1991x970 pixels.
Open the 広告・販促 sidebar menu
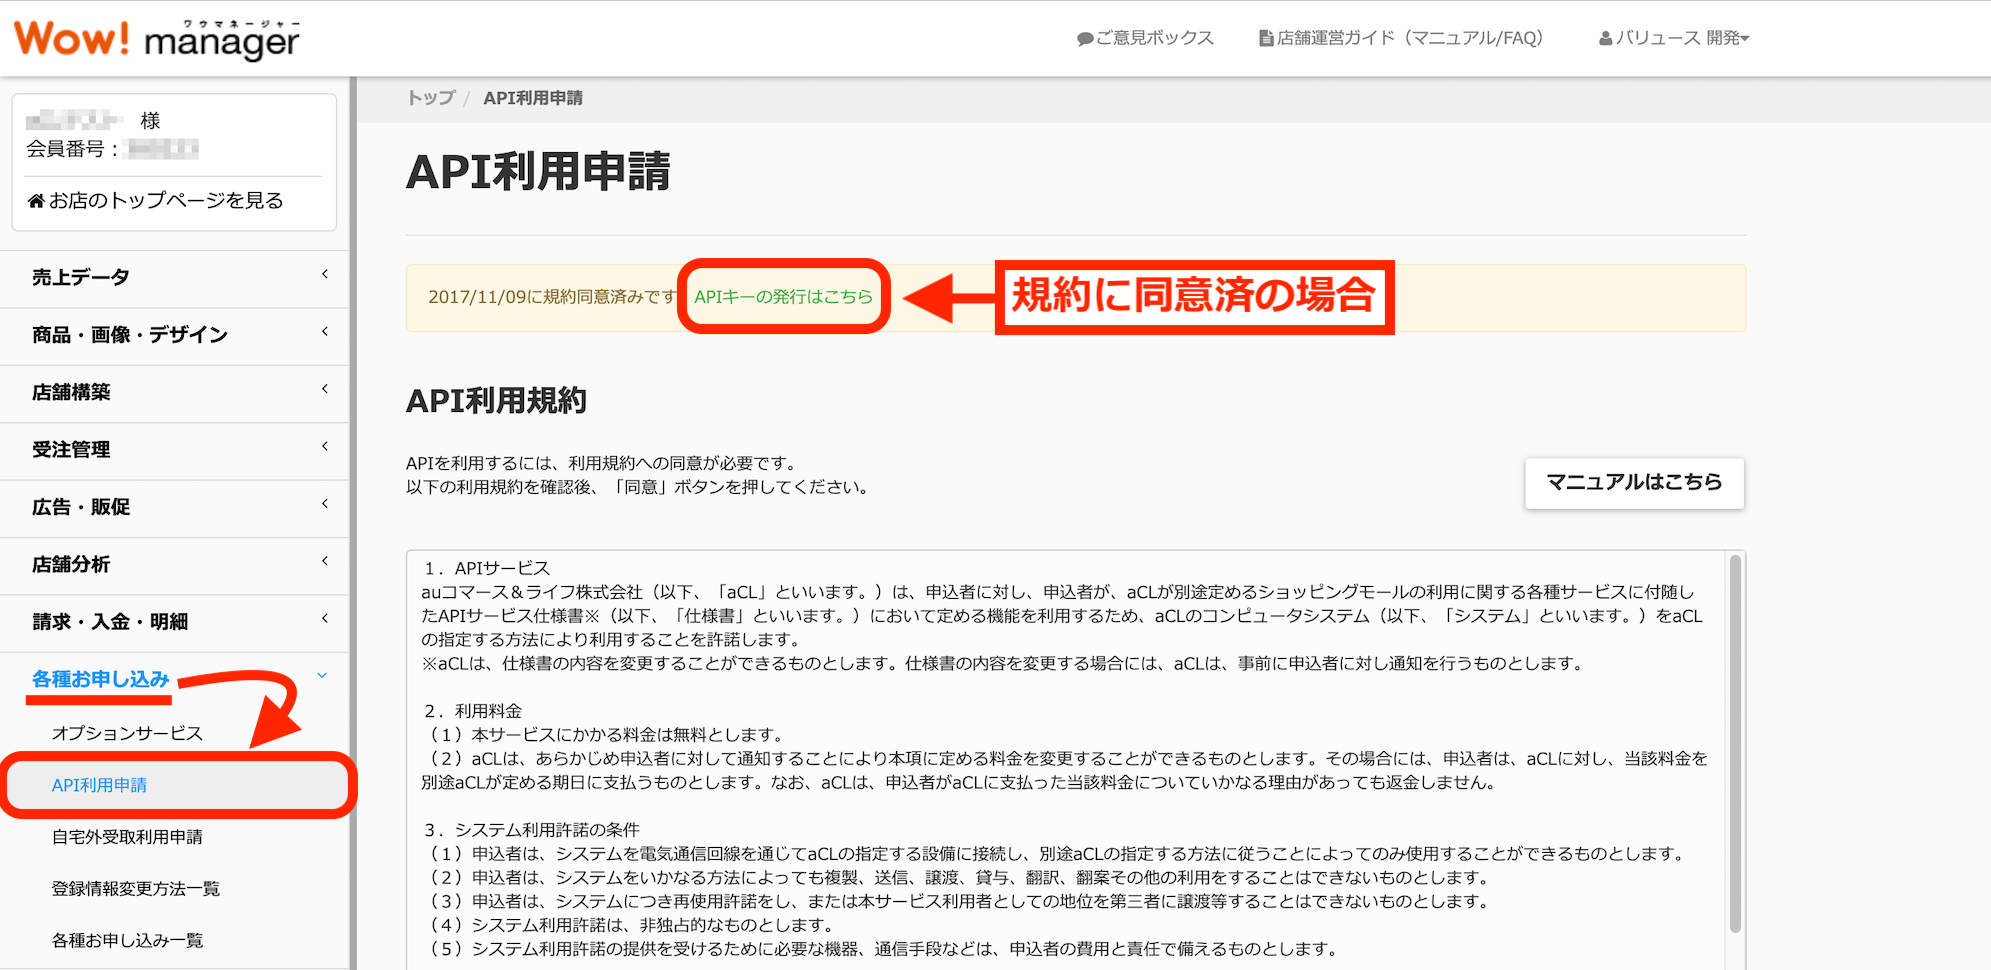tap(81, 507)
